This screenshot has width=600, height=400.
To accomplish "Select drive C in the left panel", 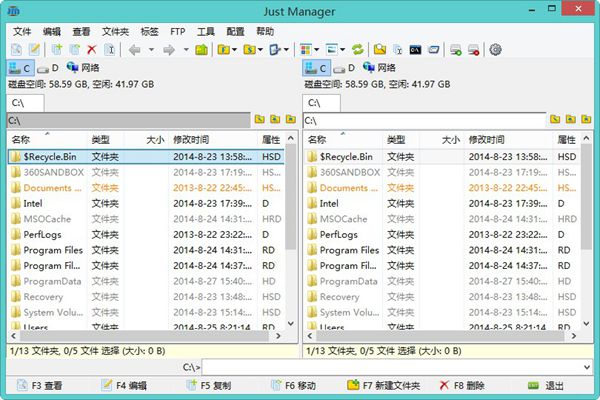I will pyautogui.click(x=20, y=68).
